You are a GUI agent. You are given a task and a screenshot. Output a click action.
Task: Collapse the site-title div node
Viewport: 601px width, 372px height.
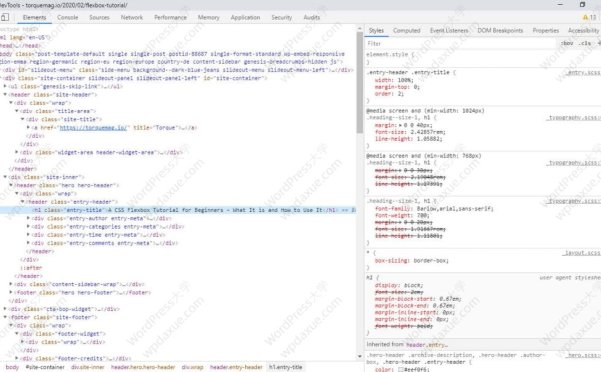[x=22, y=120]
